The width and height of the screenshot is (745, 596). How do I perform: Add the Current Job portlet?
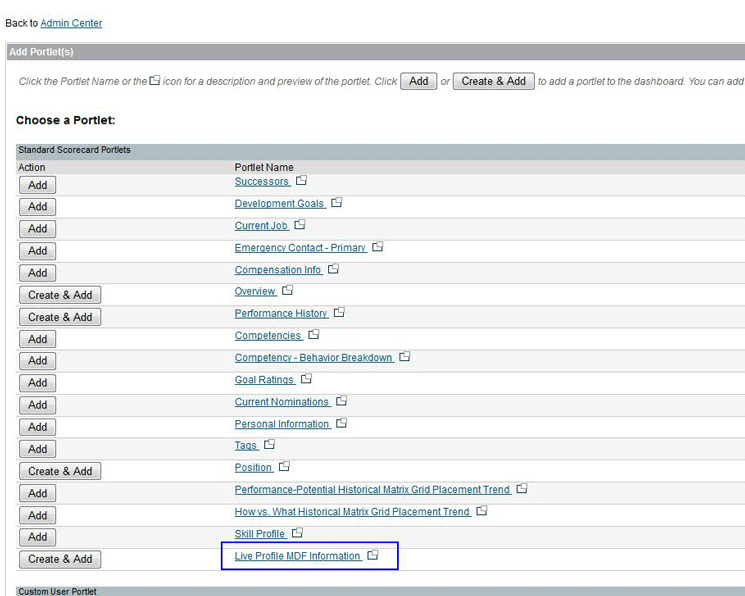[37, 229]
